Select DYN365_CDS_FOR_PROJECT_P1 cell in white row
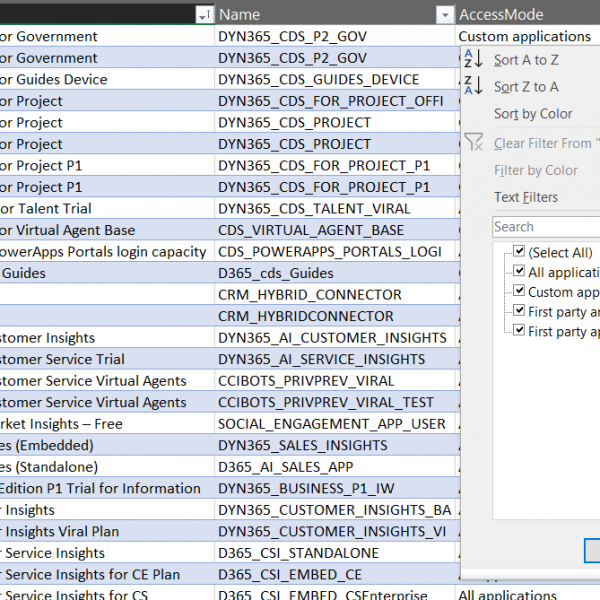This screenshot has width=600, height=600. click(335, 165)
